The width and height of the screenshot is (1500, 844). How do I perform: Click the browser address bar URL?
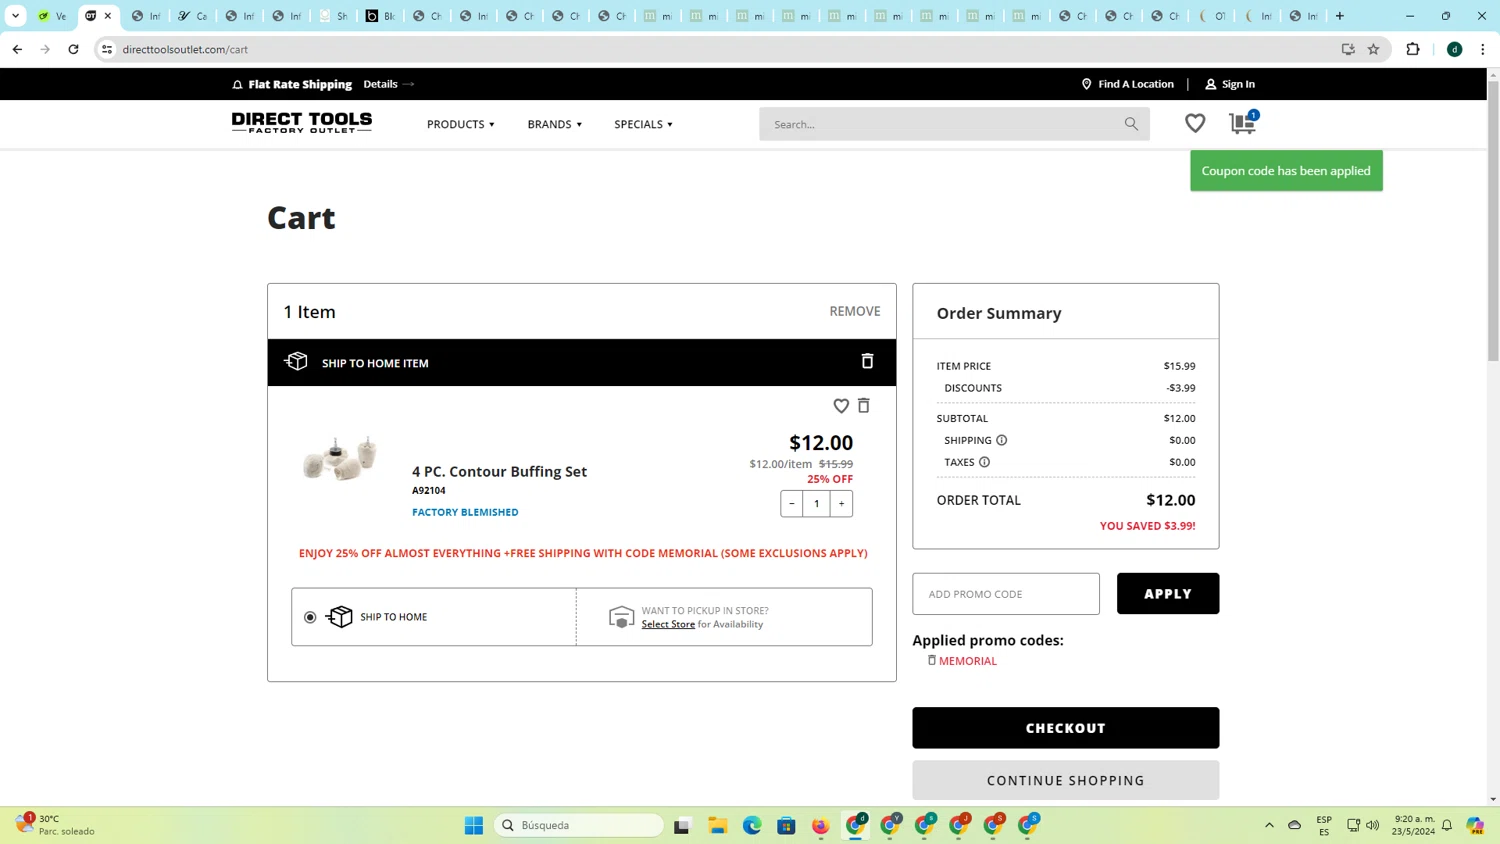tap(185, 49)
